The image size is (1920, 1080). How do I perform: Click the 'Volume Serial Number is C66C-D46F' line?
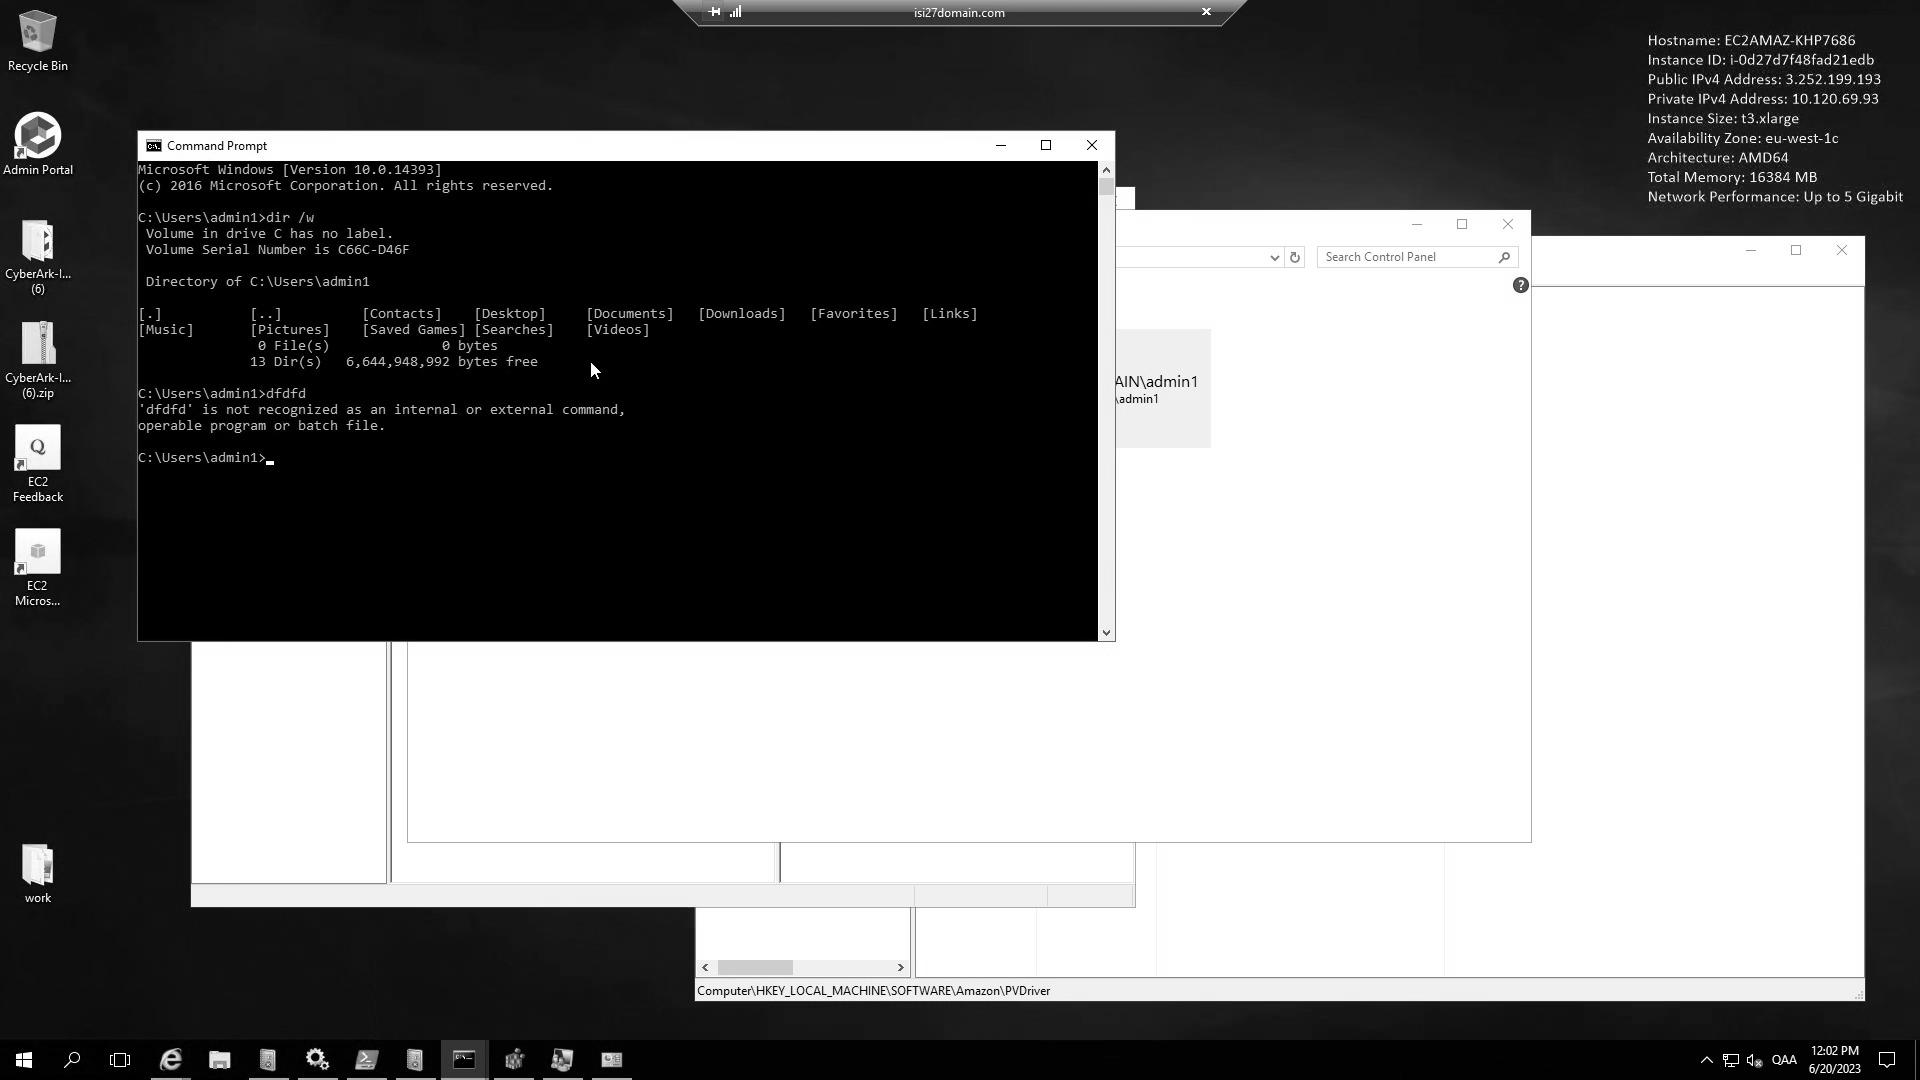277,250
